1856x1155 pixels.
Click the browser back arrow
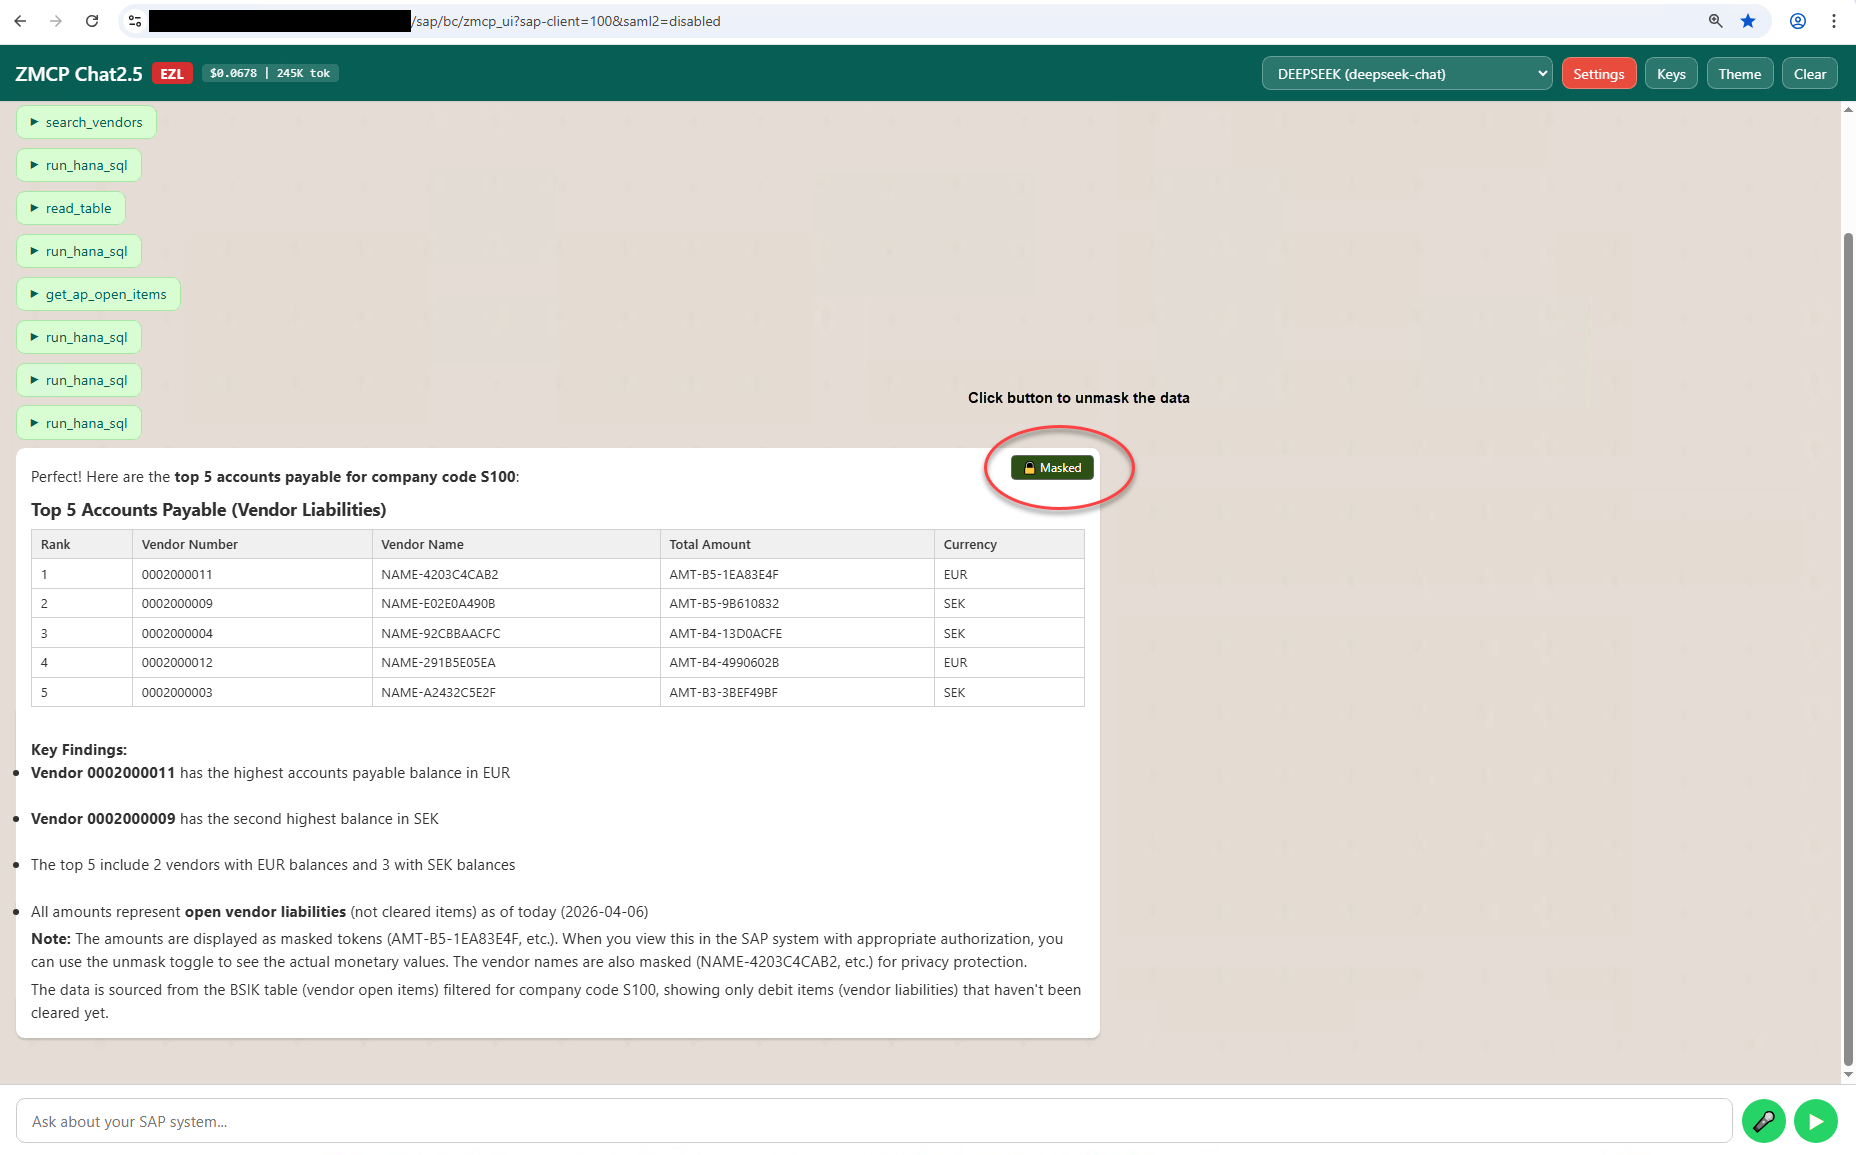pos(20,21)
